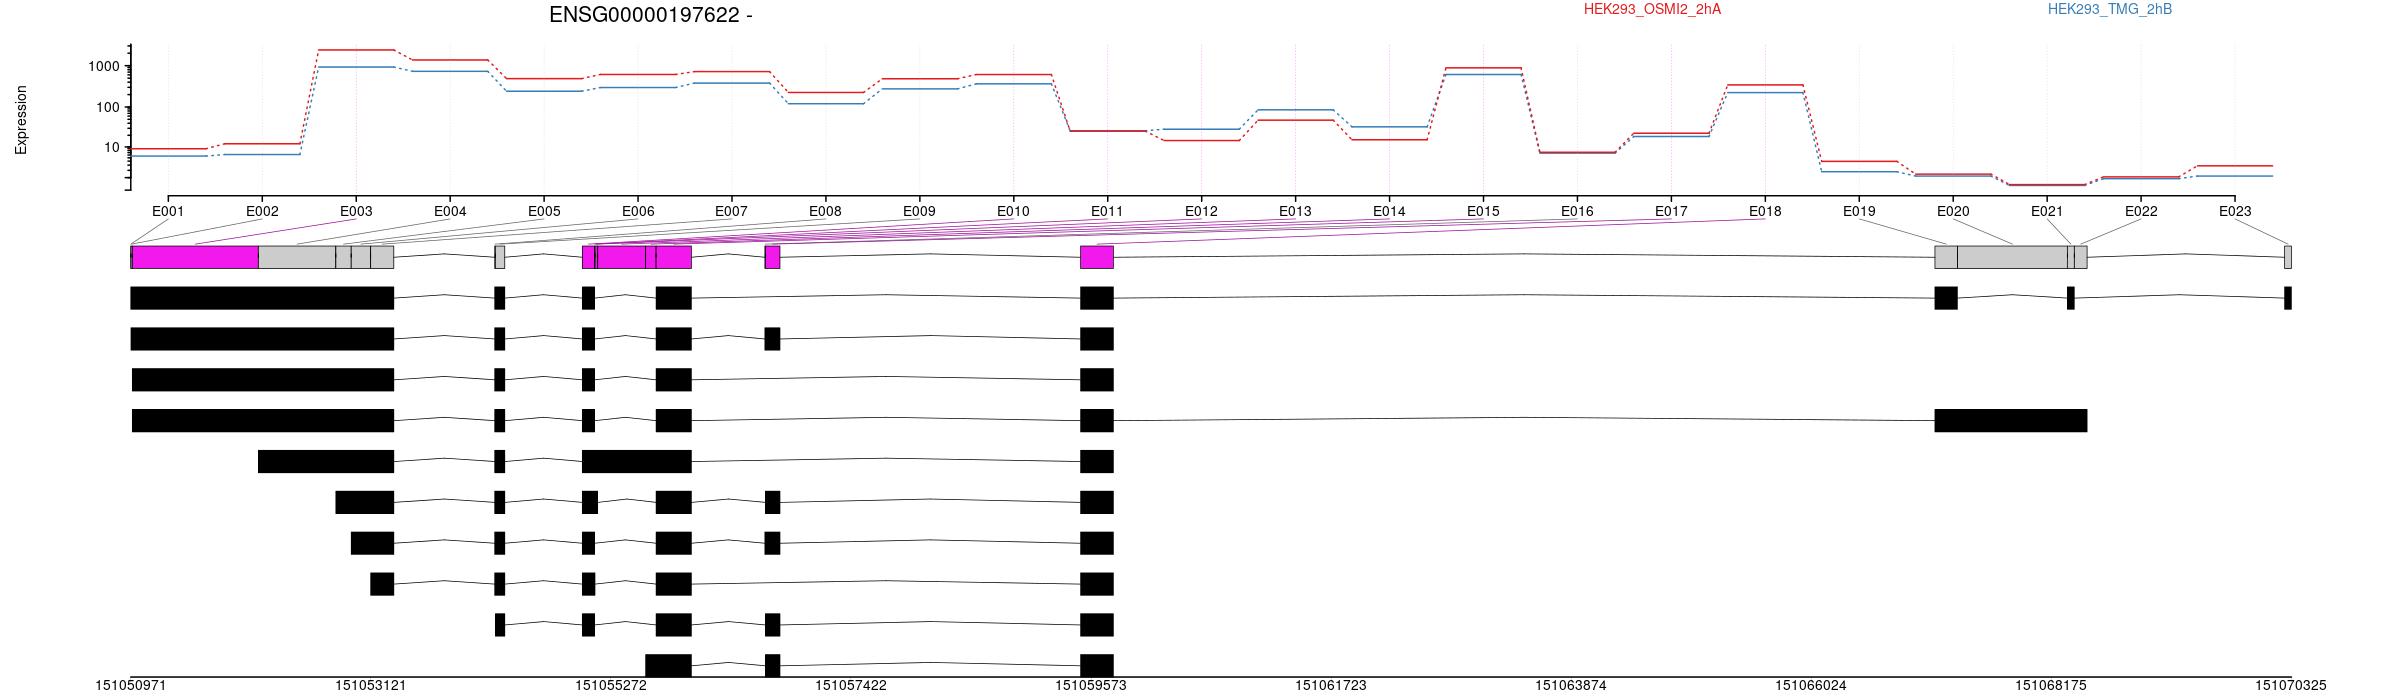Click the red expression segment above E018
Image resolution: width=2400 pixels, height=700 pixels.
(x=1765, y=85)
